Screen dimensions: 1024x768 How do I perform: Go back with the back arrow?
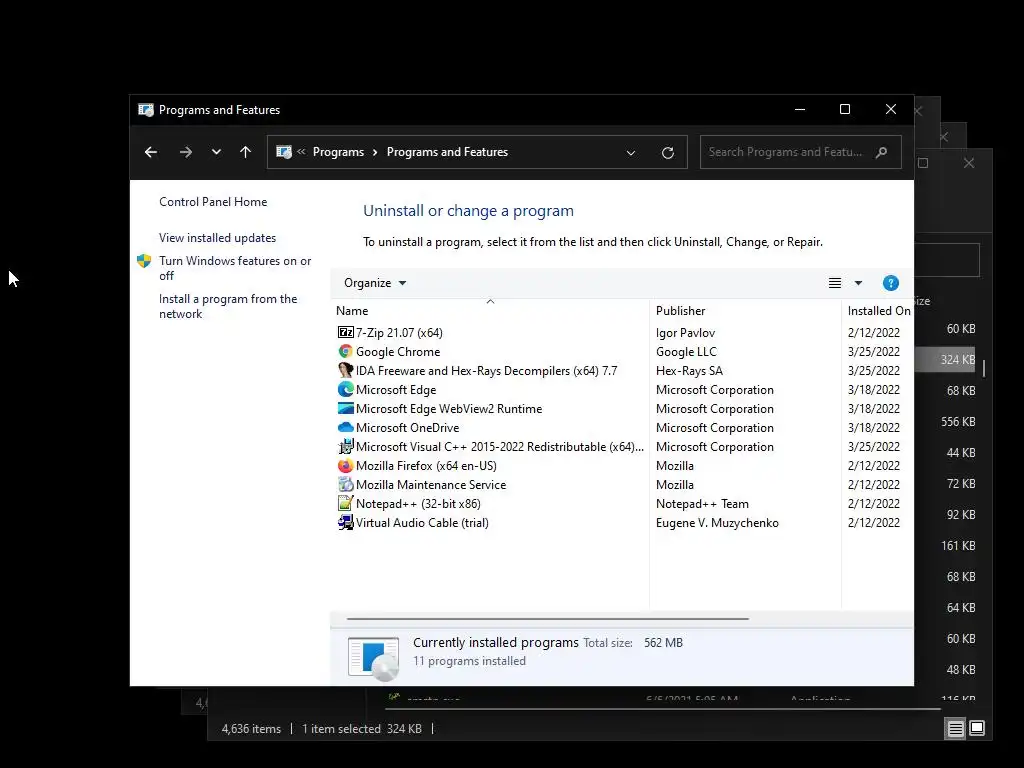(x=151, y=152)
